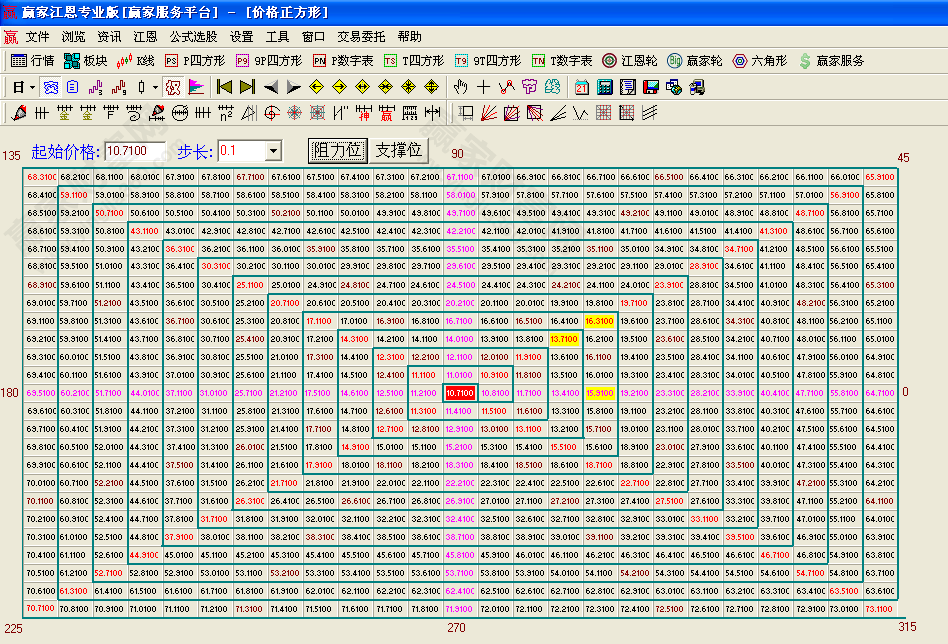Open the 江恩轮 (Gann wheel) tool

(631, 61)
